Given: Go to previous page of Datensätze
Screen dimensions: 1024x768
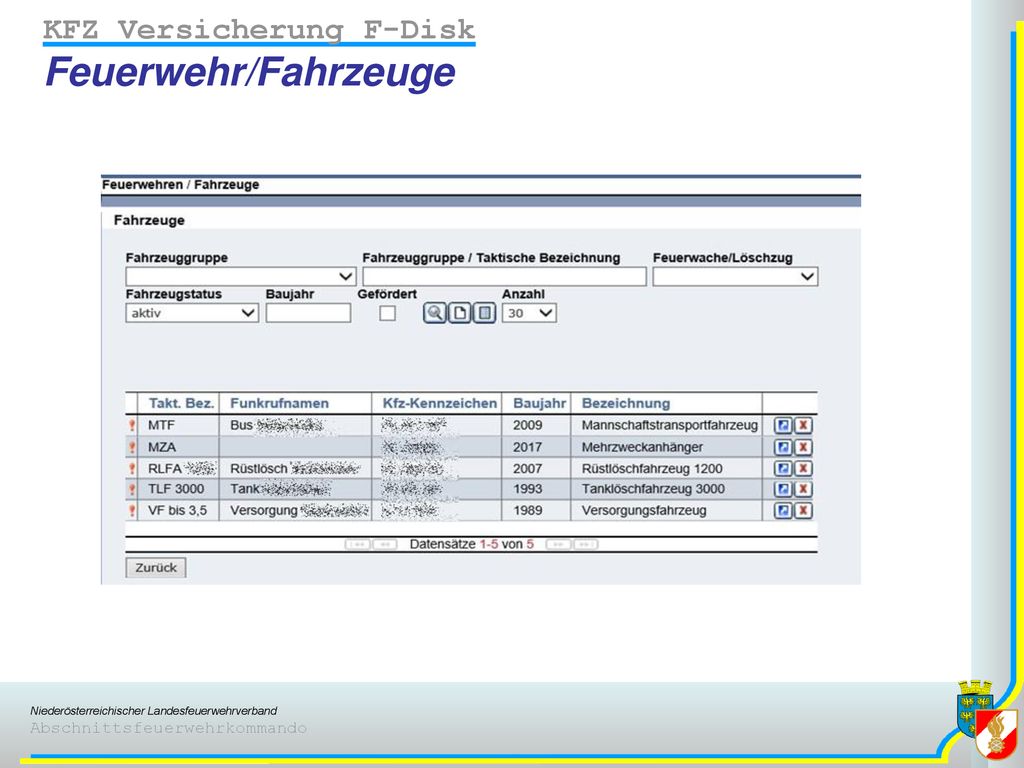Looking at the screenshot, I should tap(385, 544).
